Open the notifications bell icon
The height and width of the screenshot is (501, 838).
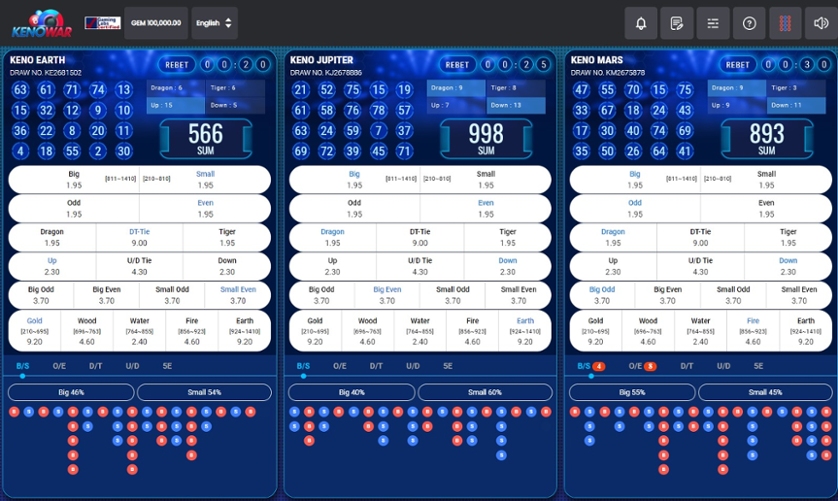click(641, 23)
